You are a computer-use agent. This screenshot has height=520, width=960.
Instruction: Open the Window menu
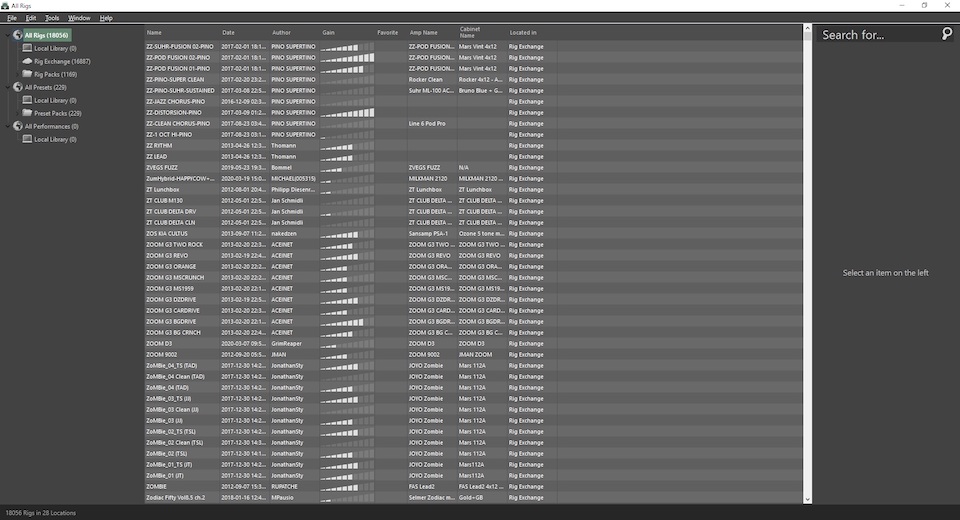[79, 18]
